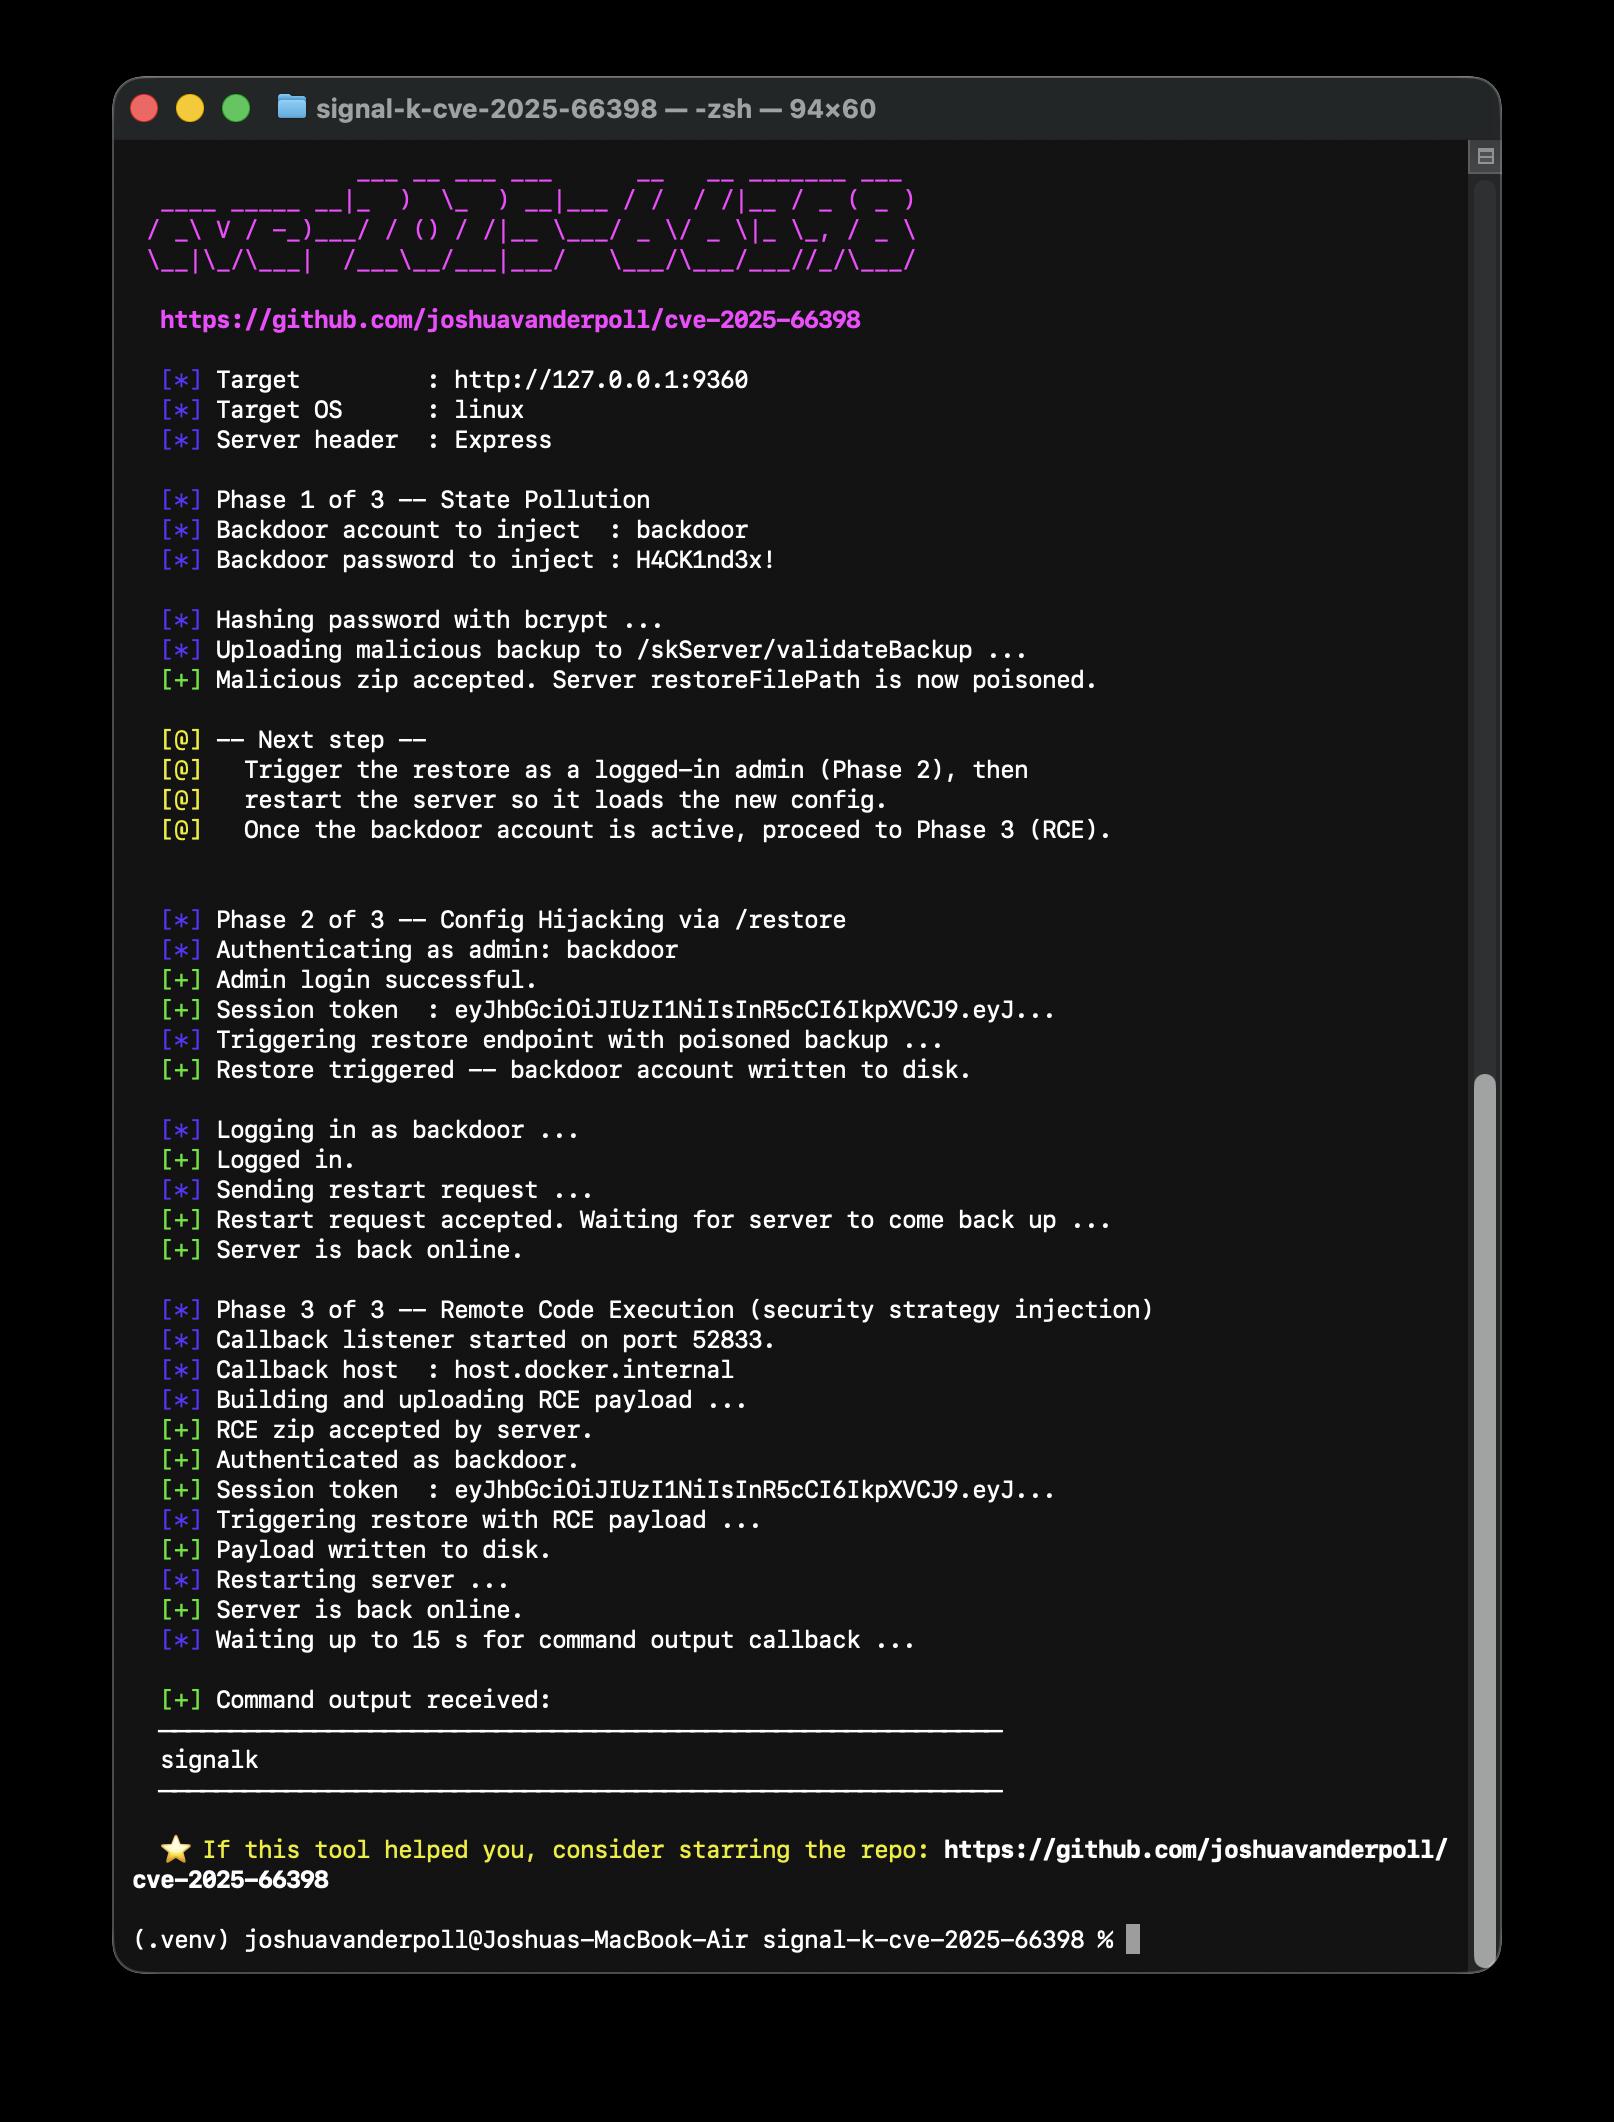Image resolution: width=1614 pixels, height=2122 pixels.
Task: Click 'Restart request accepted' line
Action: click(x=636, y=1220)
